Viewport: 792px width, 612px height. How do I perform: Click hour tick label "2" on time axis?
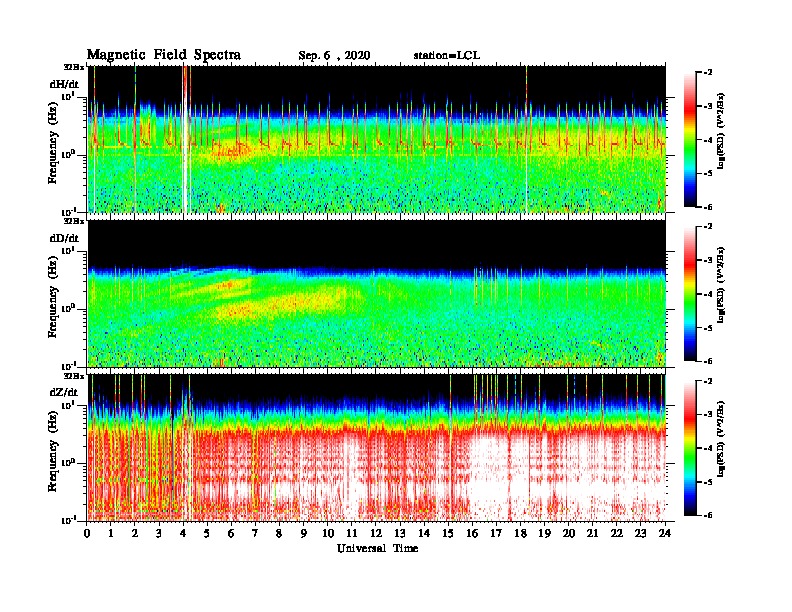pos(135,534)
